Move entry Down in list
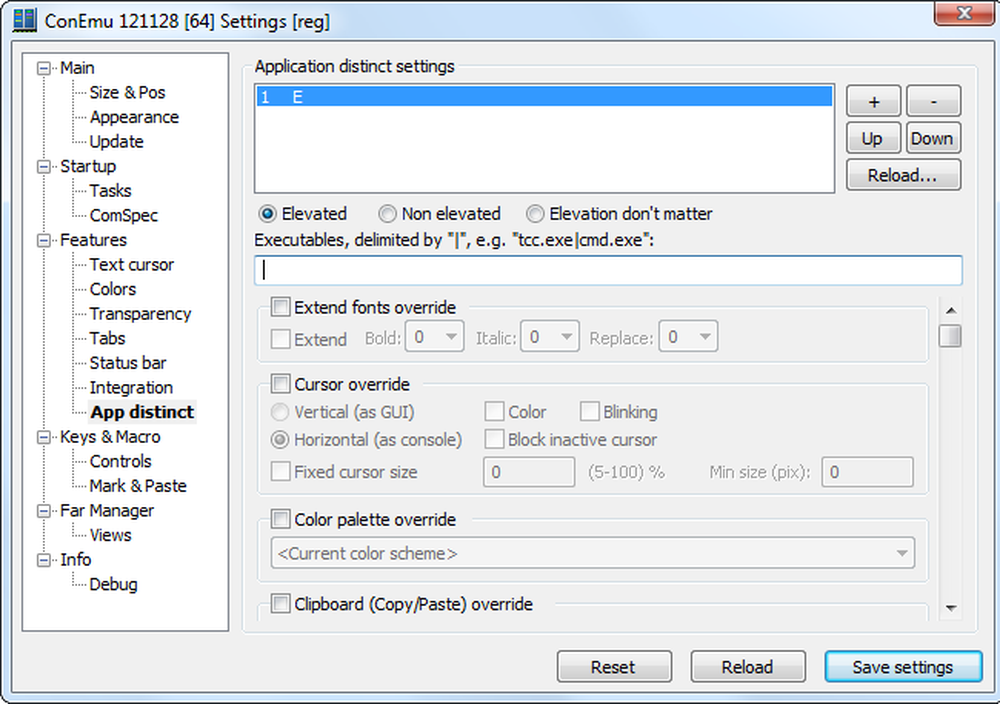Screen dimensions: 1000x704 tap(933, 138)
